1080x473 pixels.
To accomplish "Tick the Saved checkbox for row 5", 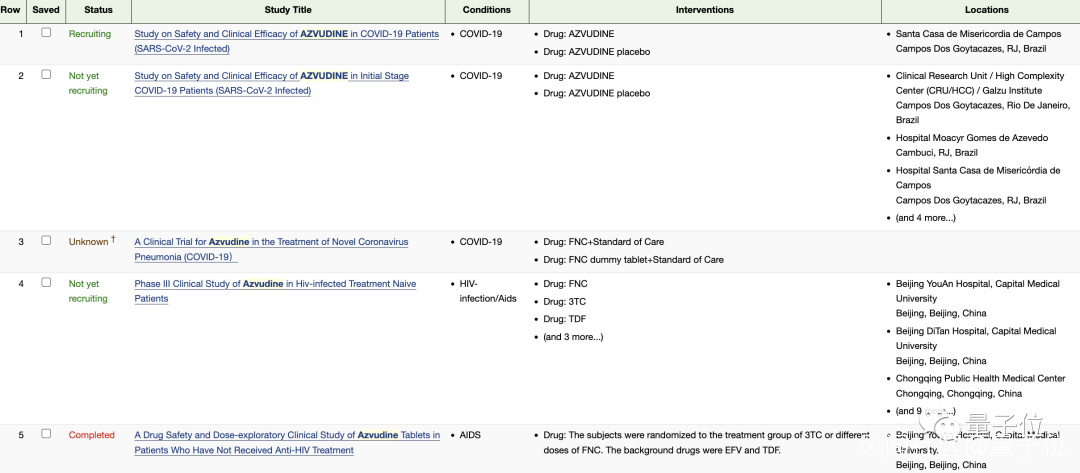I will pyautogui.click(x=46, y=434).
